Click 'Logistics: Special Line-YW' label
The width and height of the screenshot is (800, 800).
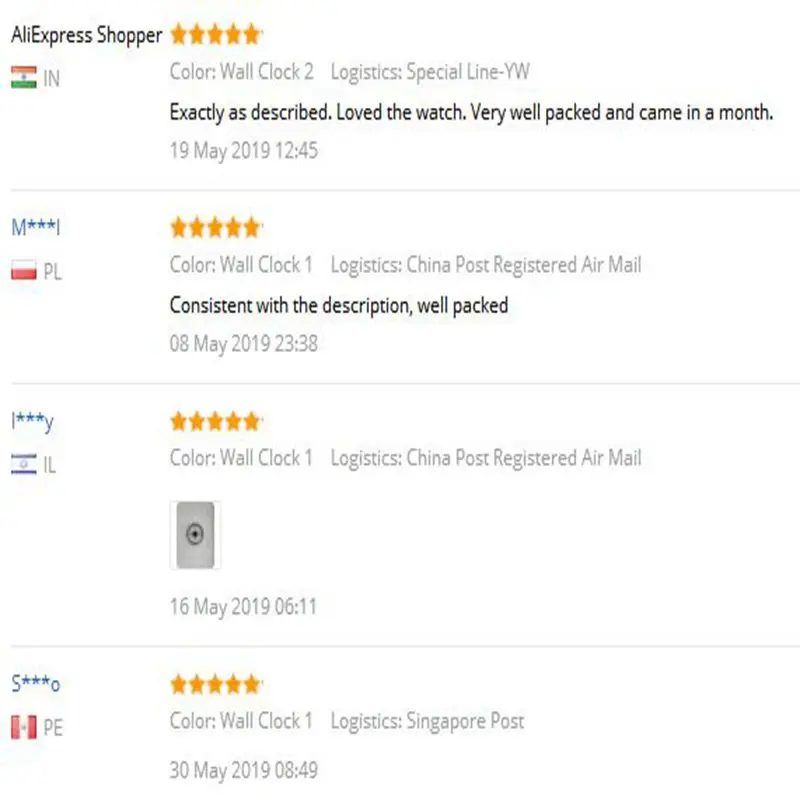[x=430, y=72]
